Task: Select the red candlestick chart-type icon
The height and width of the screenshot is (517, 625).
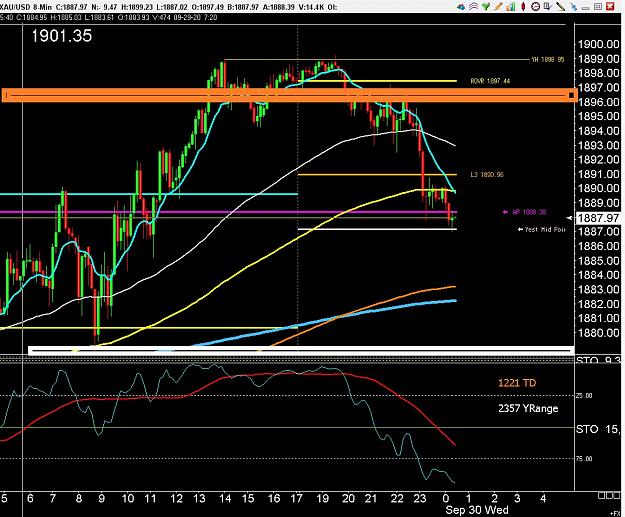Action: tap(523, 6)
